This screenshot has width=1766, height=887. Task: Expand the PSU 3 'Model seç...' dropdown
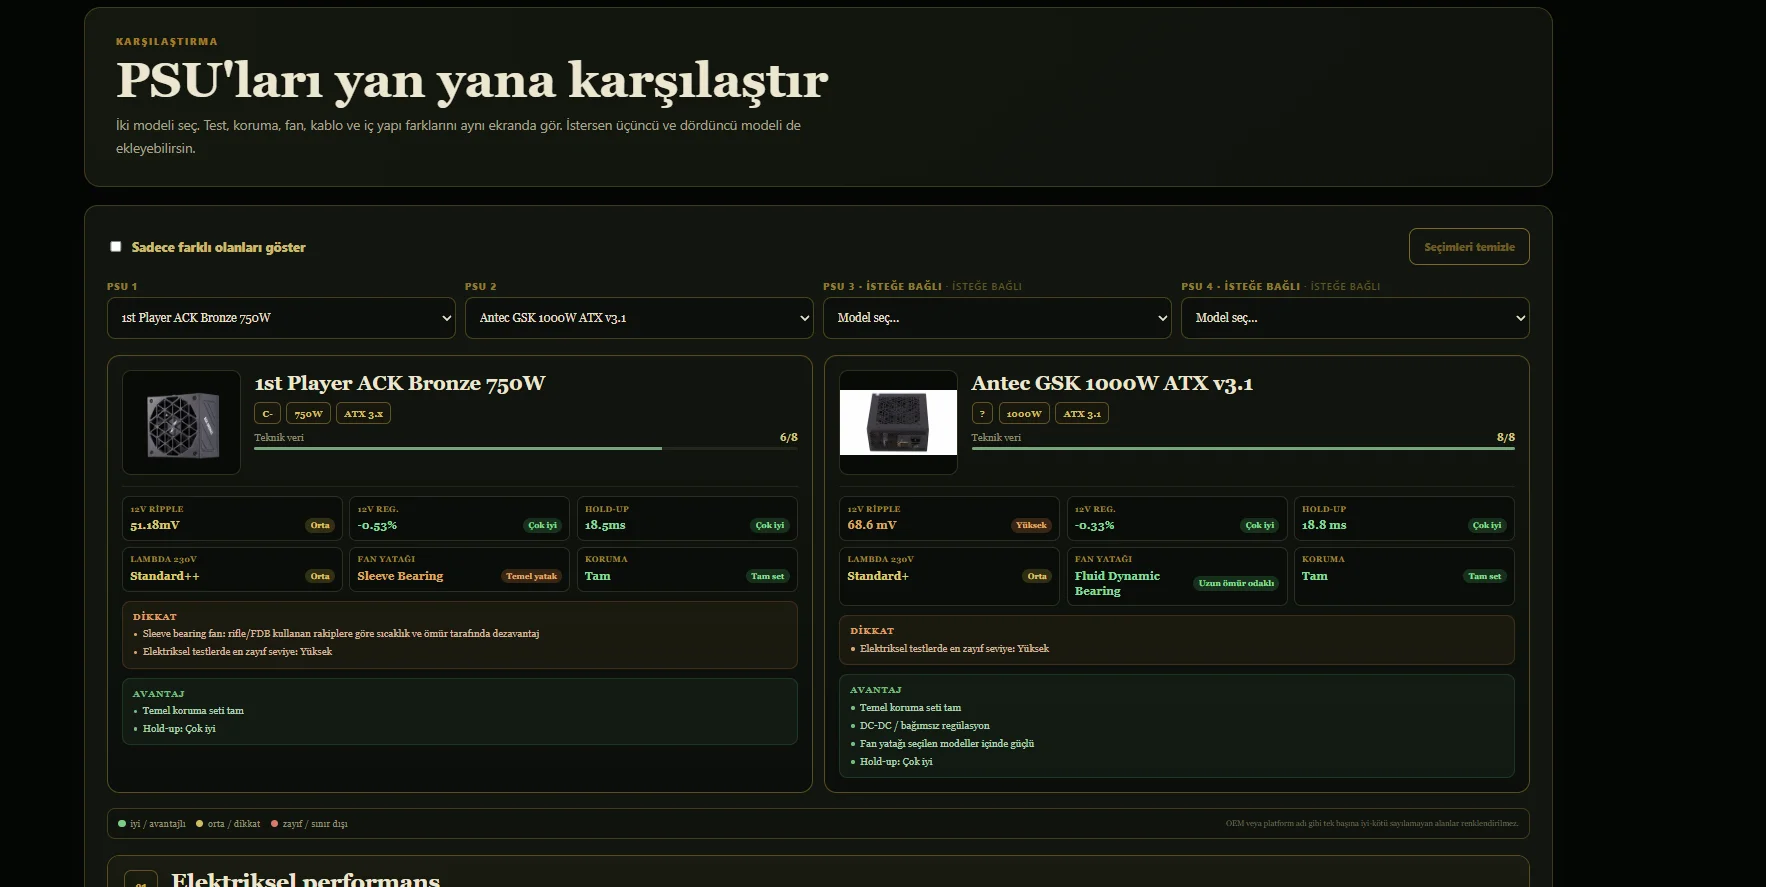click(x=997, y=318)
